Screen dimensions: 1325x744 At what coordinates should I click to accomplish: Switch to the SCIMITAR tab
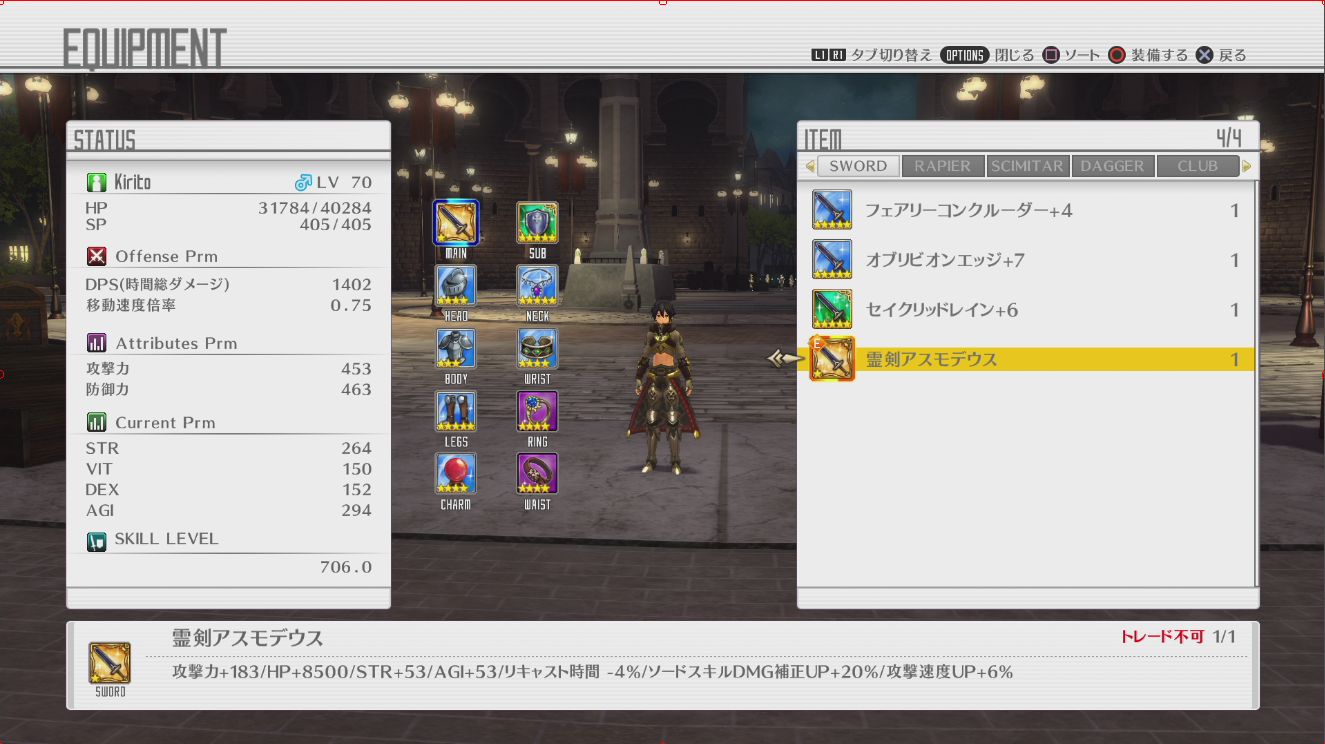click(1027, 166)
